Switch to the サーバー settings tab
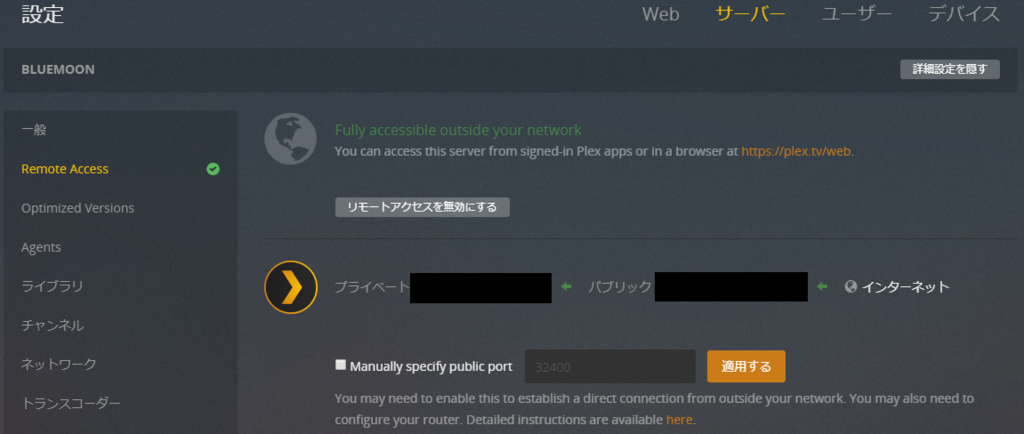 [750, 14]
